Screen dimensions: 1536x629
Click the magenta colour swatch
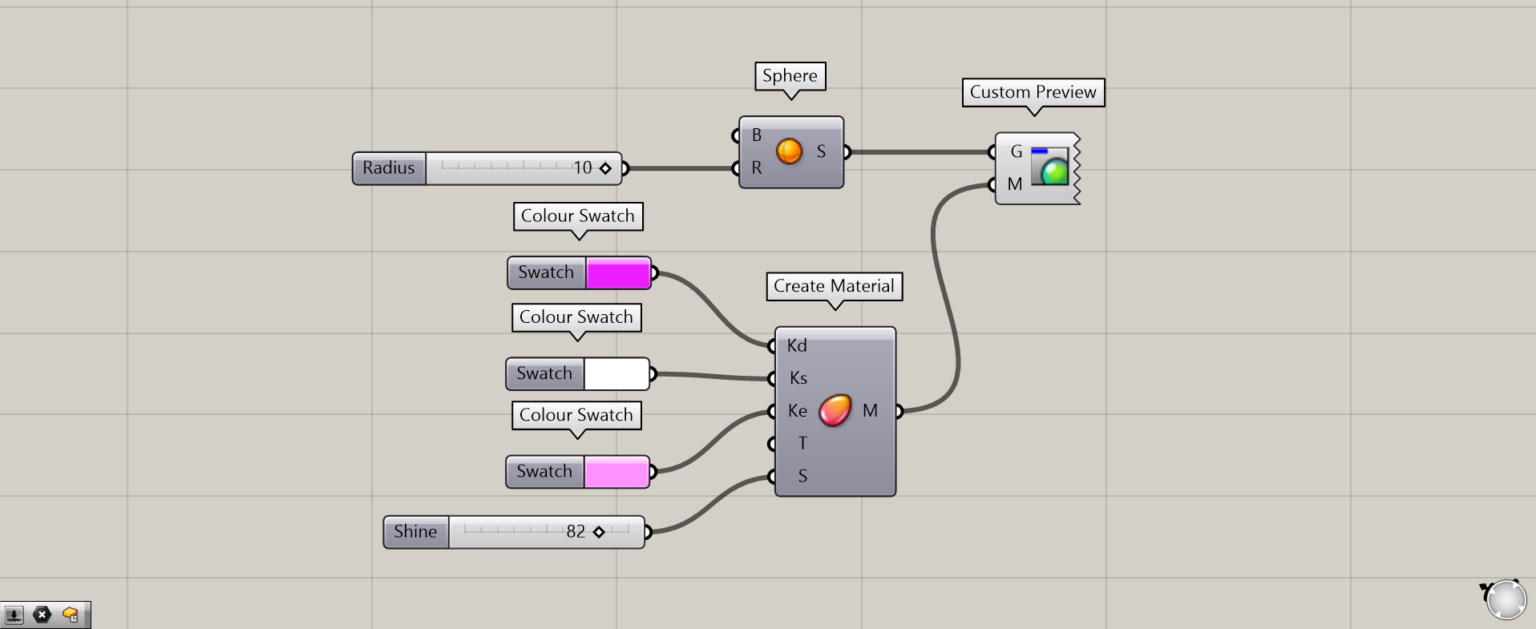618,273
